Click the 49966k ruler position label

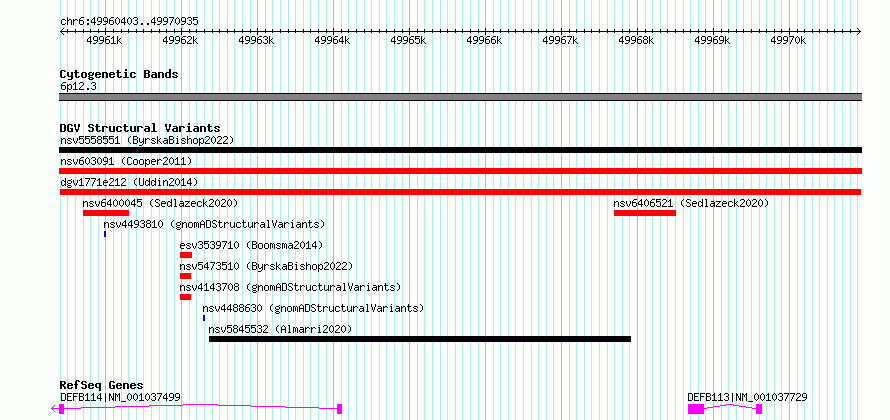(485, 40)
